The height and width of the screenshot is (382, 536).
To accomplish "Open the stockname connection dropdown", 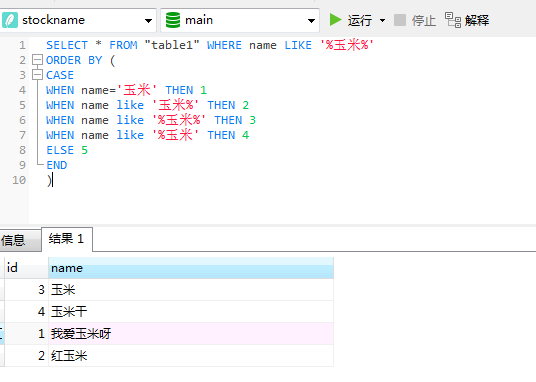I will coord(148,21).
